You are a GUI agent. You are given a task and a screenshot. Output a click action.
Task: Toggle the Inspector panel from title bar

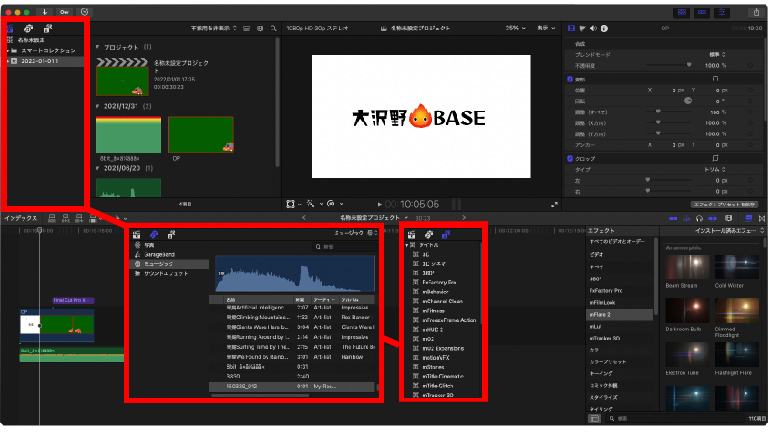pos(722,12)
